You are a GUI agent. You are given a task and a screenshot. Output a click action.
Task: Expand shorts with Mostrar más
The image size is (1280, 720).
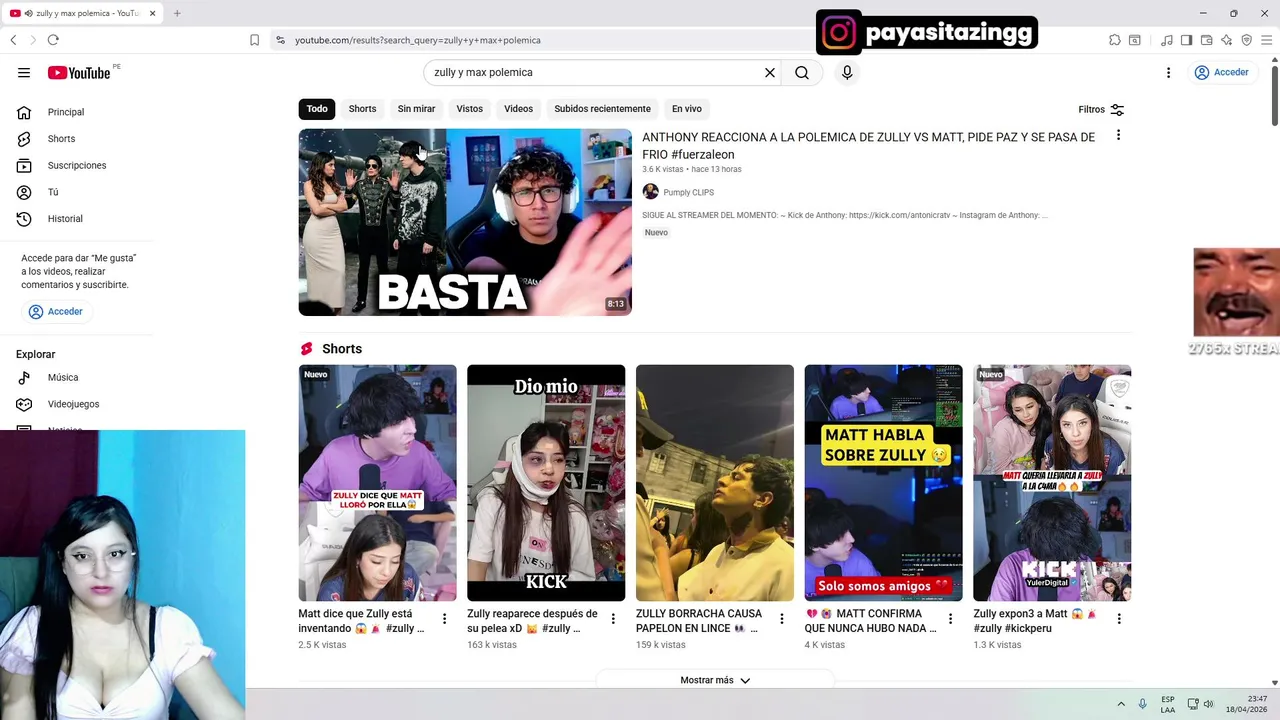pyautogui.click(x=715, y=680)
